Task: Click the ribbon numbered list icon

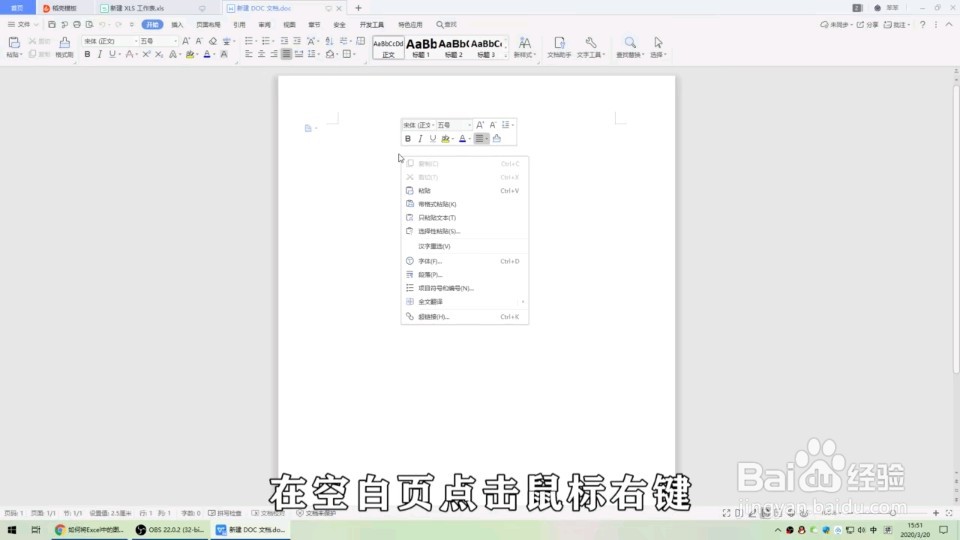Action: point(265,41)
